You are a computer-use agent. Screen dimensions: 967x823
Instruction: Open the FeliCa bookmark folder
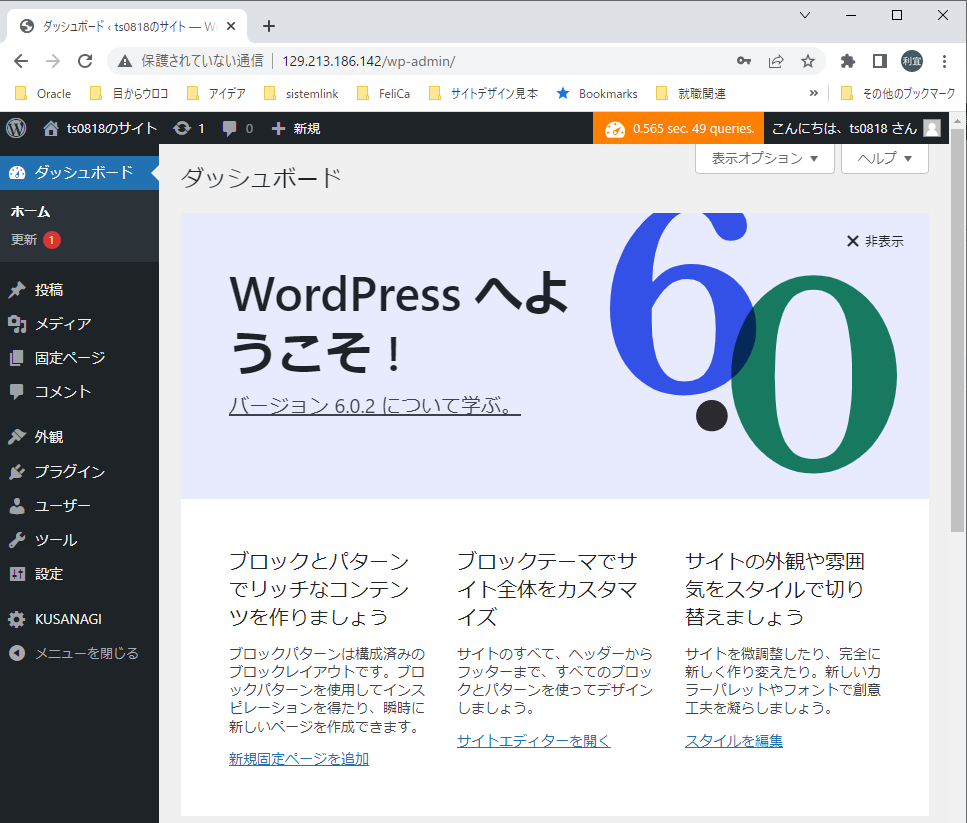click(384, 93)
